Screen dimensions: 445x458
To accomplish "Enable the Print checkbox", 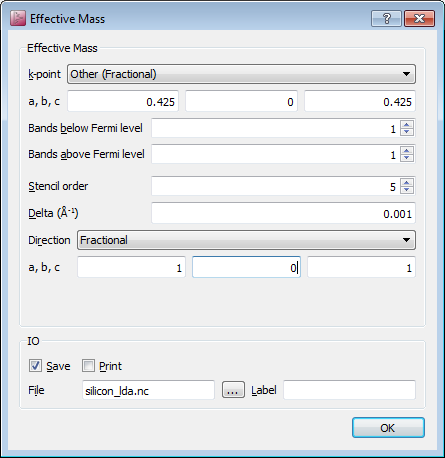I will pyautogui.click(x=88, y=366).
